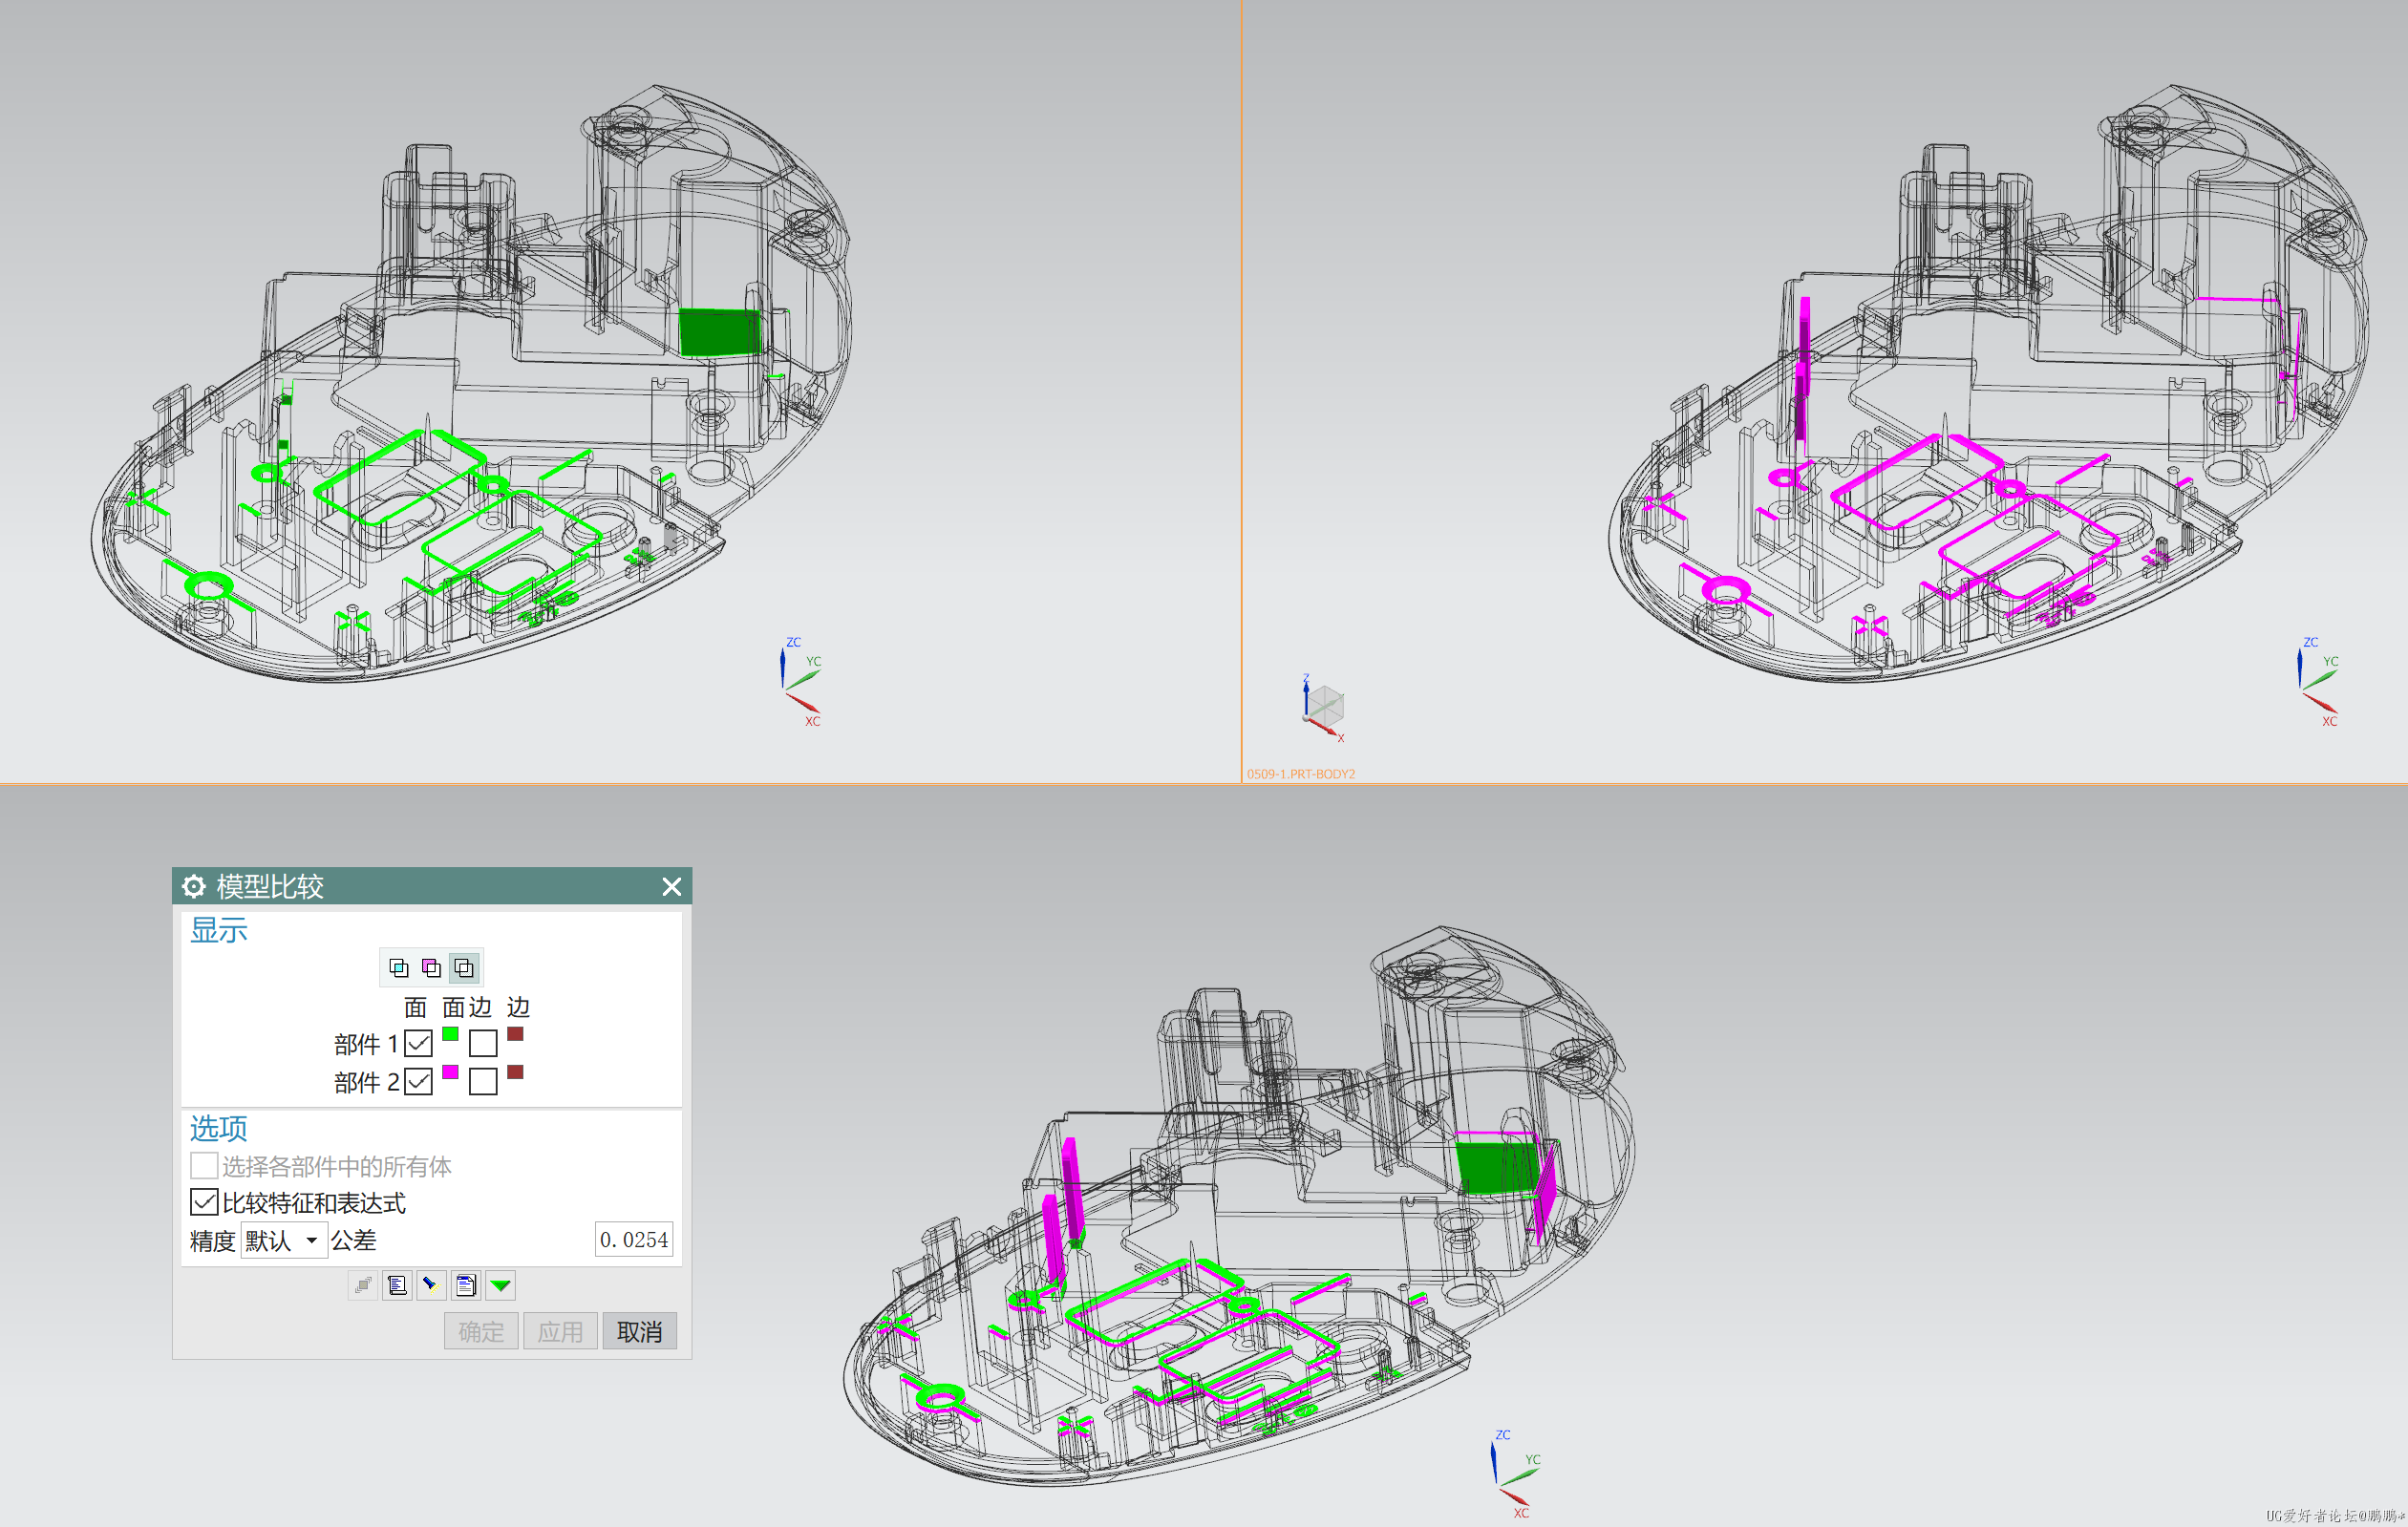Enable 部件 2 边 checkbox
Viewport: 2408px width, 1527px height.
[x=483, y=1081]
